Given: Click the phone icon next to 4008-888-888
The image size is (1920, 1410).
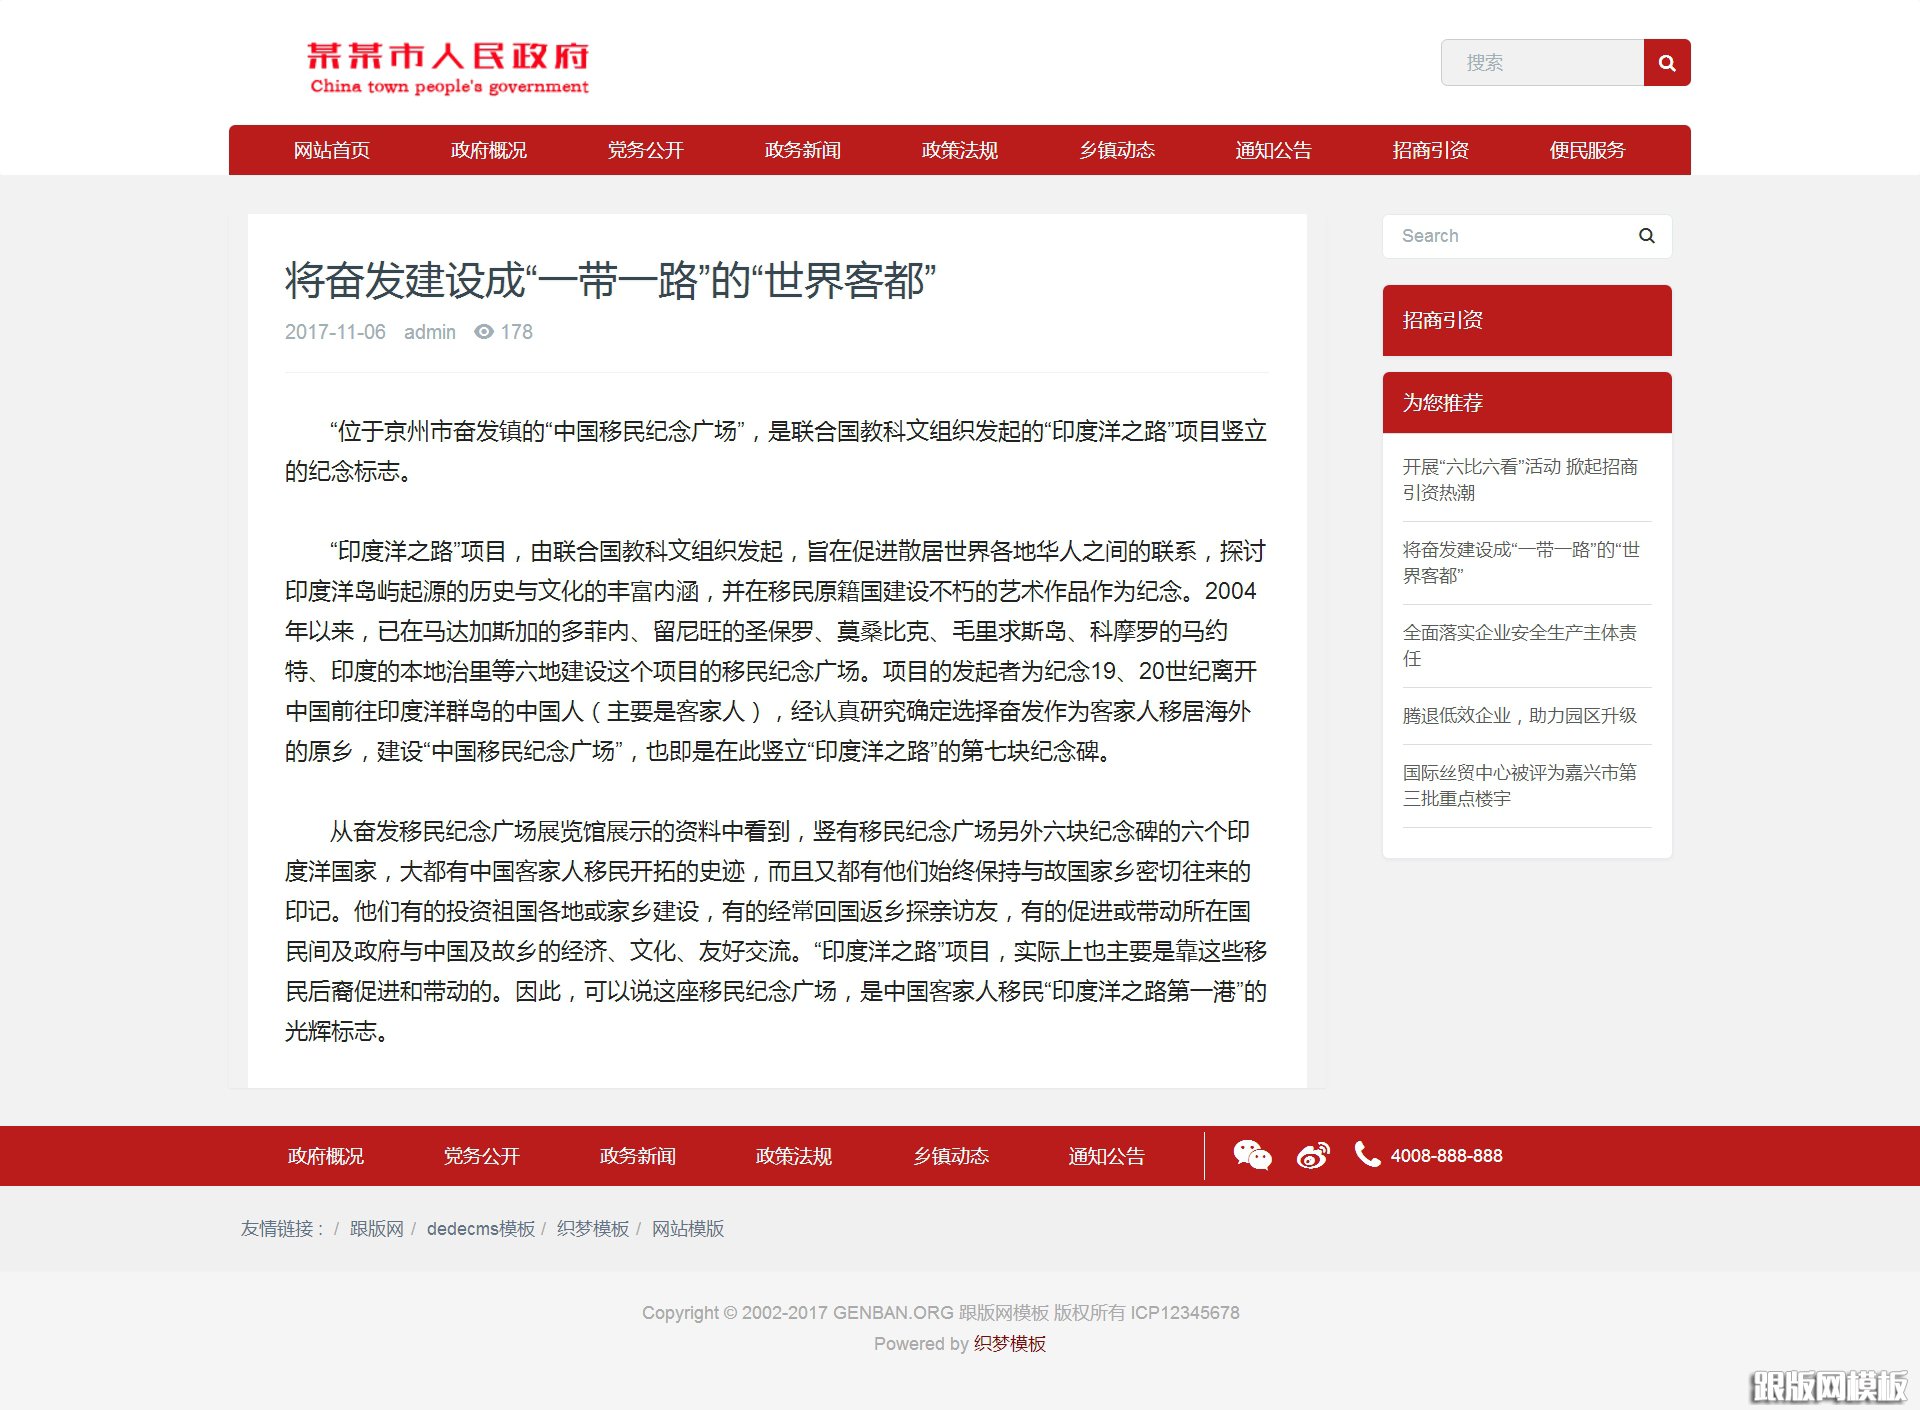Looking at the screenshot, I should (1365, 1156).
